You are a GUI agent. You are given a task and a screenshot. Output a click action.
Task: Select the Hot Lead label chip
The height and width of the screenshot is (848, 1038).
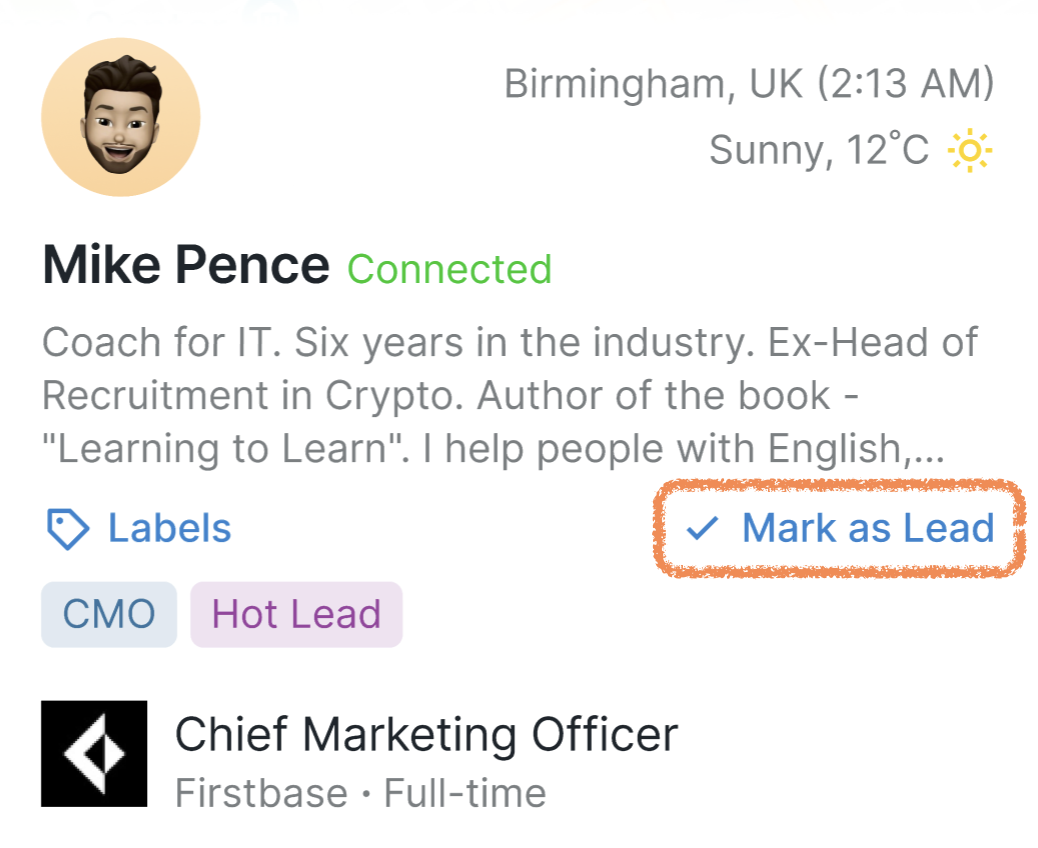click(x=296, y=613)
